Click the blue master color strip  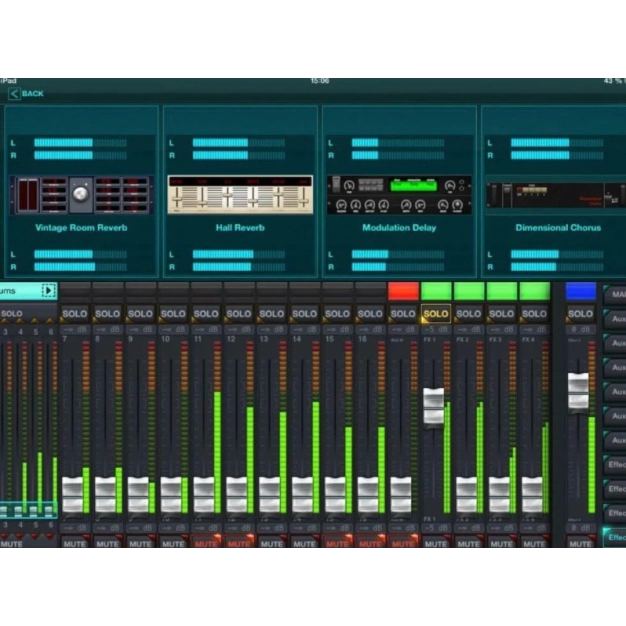pyautogui.click(x=581, y=291)
